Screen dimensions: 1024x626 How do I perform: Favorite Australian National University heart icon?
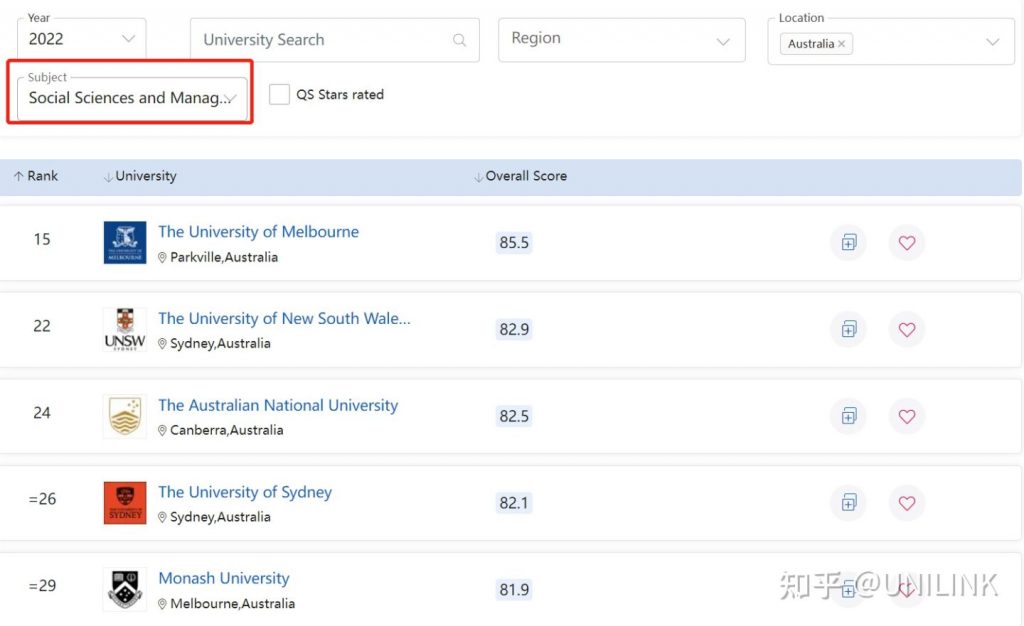tap(906, 416)
